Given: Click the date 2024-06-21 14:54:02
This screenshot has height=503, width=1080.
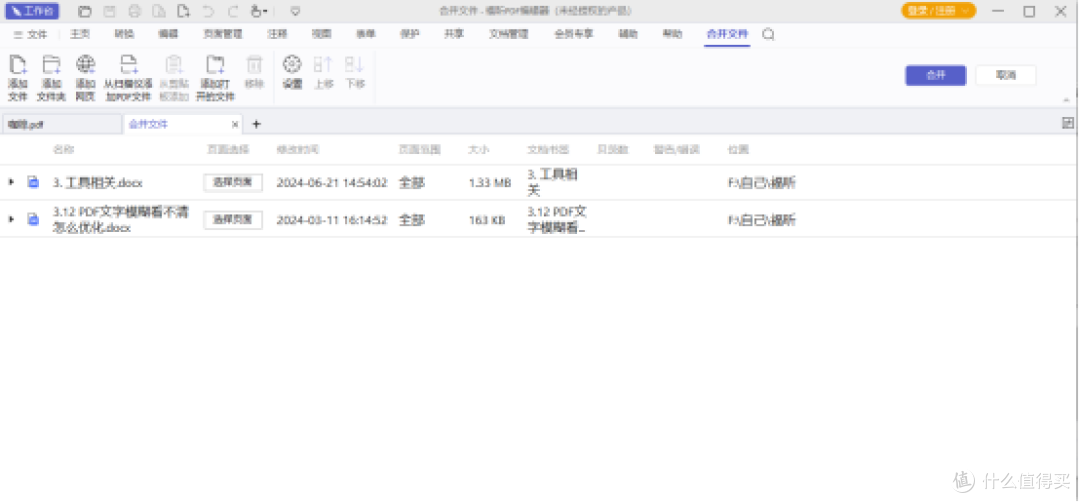Looking at the screenshot, I should 332,183.
